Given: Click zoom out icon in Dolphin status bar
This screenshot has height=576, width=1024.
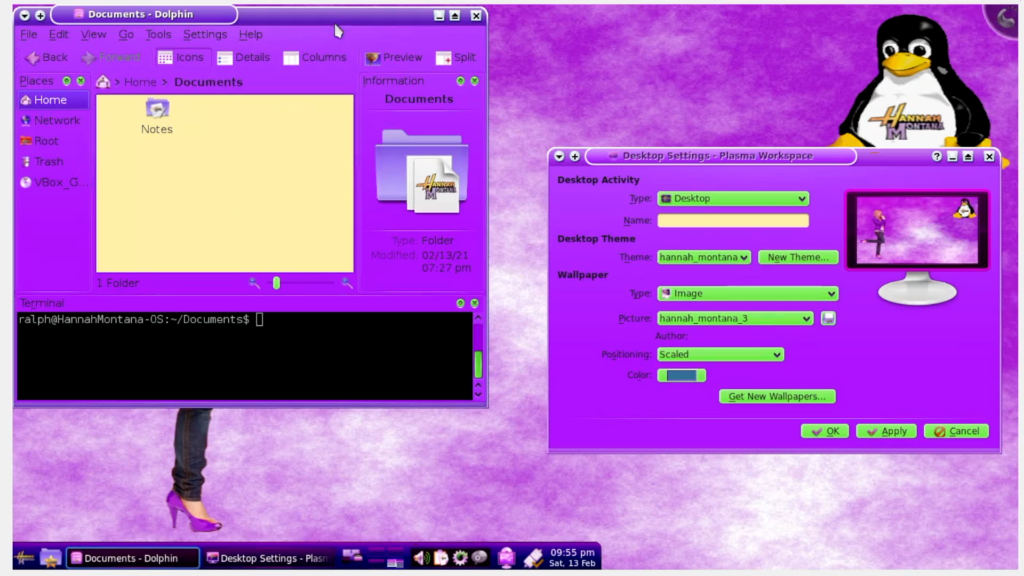Looking at the screenshot, I should (254, 283).
